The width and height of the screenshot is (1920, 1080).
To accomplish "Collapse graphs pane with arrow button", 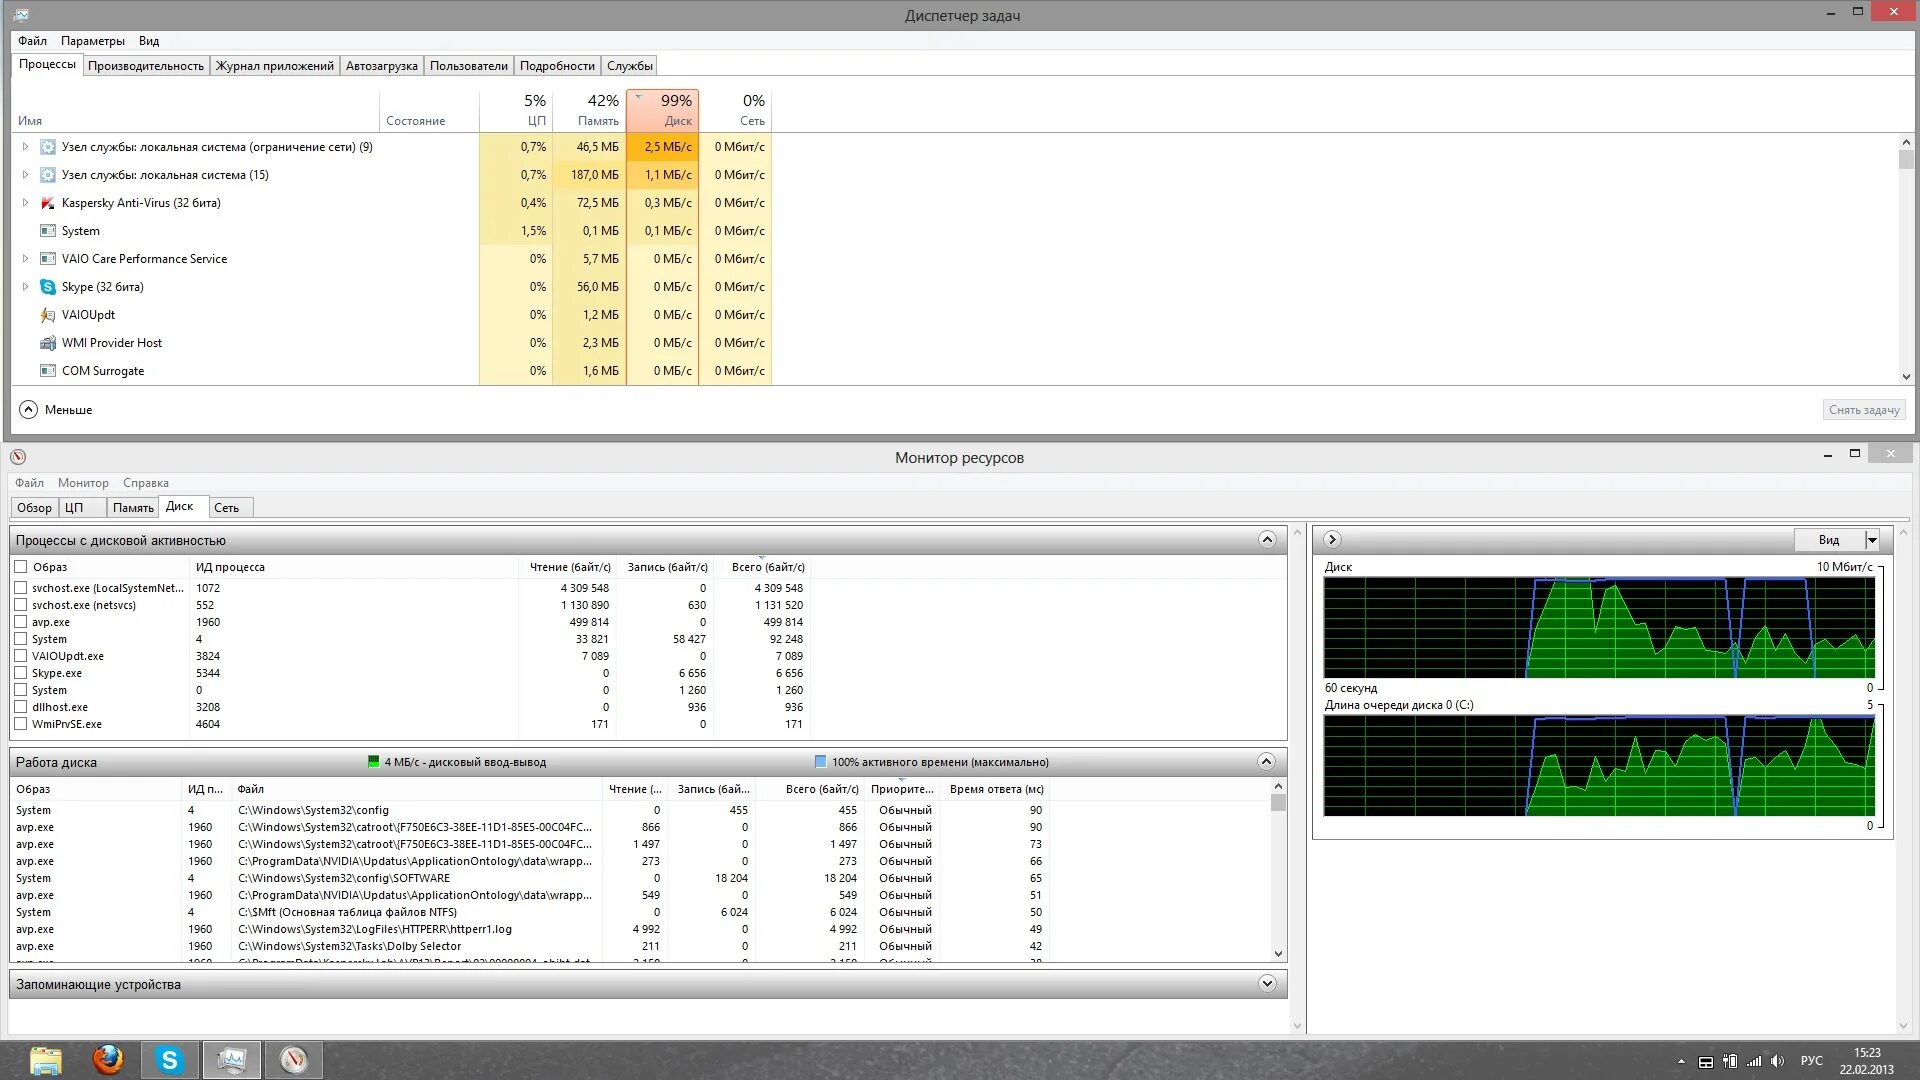I will tap(1332, 540).
